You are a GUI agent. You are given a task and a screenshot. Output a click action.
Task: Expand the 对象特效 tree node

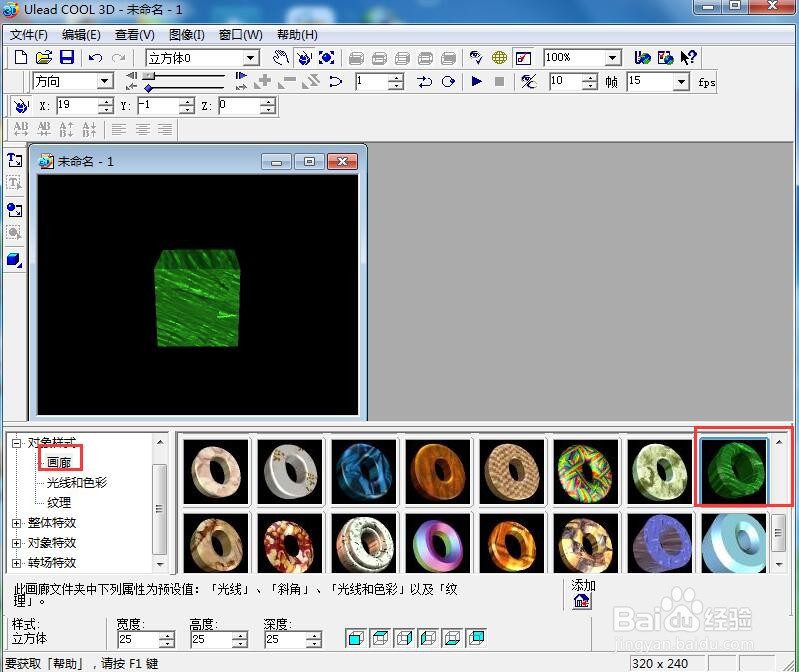point(16,543)
